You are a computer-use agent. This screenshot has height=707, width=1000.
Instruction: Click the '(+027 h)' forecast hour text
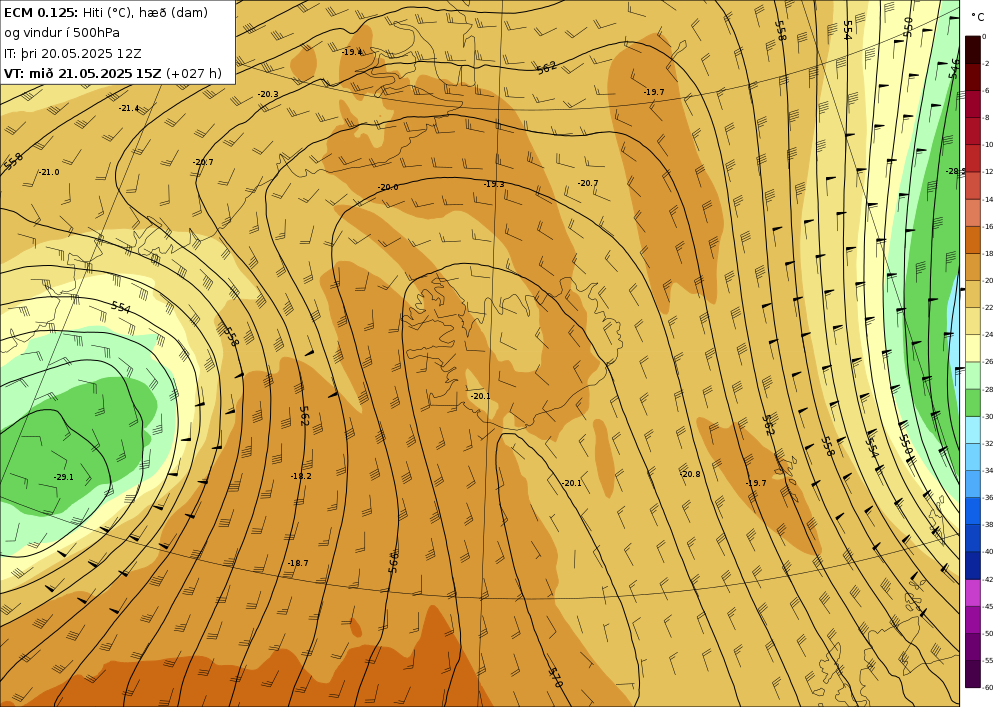point(194,73)
